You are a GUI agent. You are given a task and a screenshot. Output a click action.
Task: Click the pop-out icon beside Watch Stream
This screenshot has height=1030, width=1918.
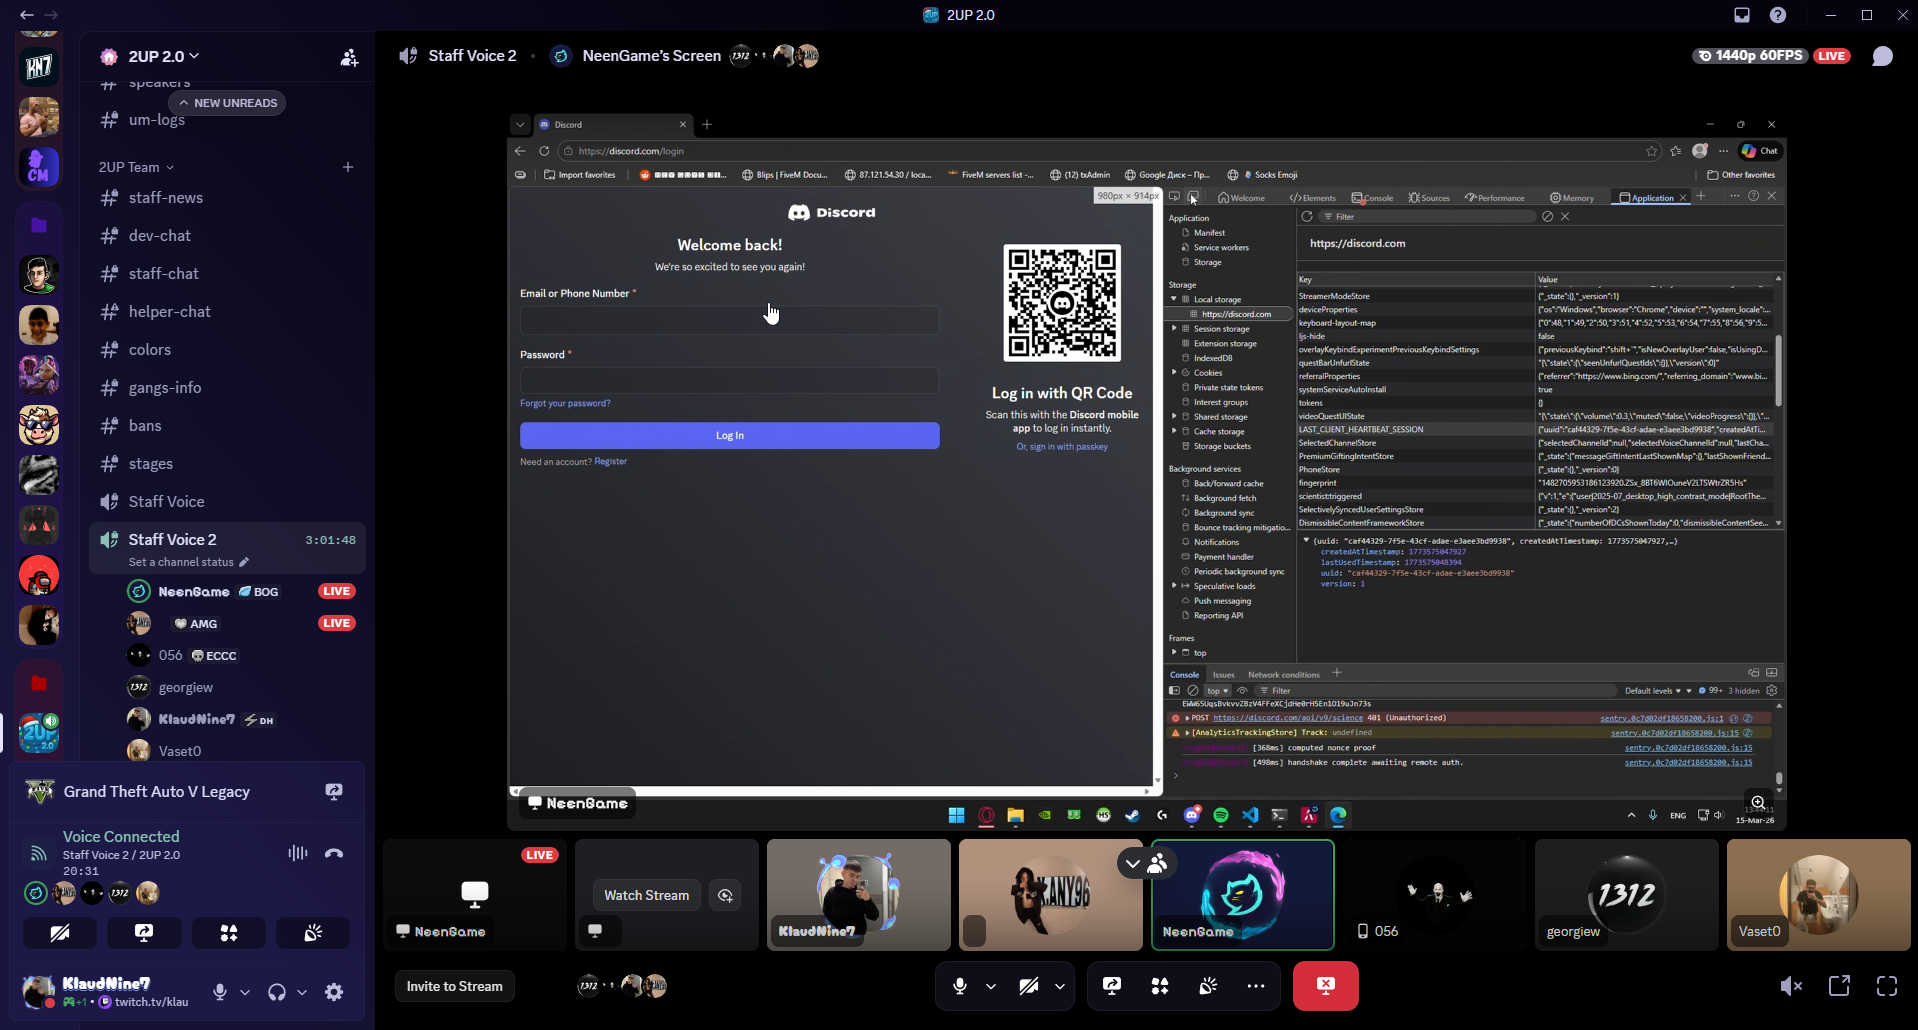point(726,895)
